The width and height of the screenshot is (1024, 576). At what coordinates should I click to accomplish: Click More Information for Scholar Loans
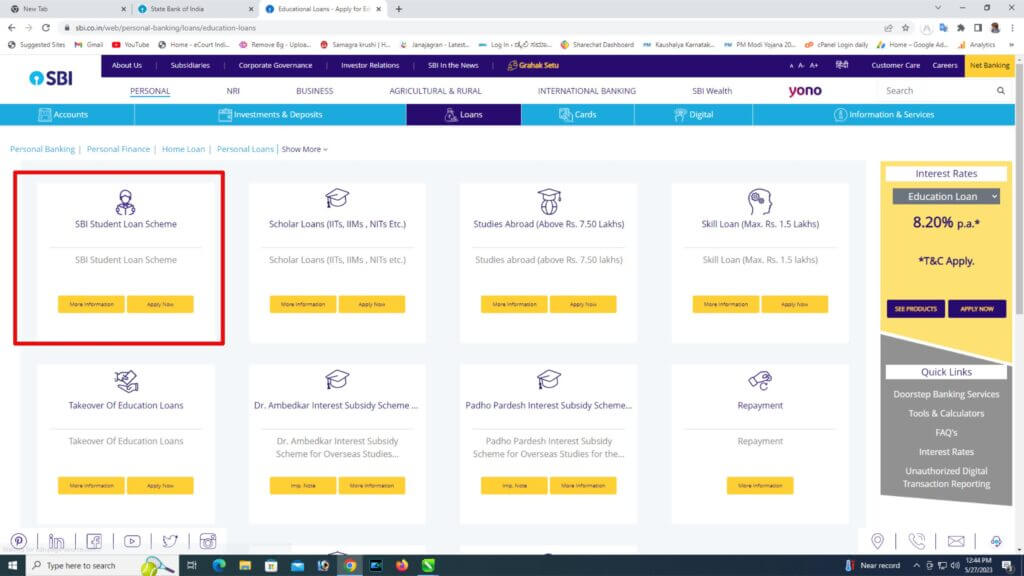302,304
